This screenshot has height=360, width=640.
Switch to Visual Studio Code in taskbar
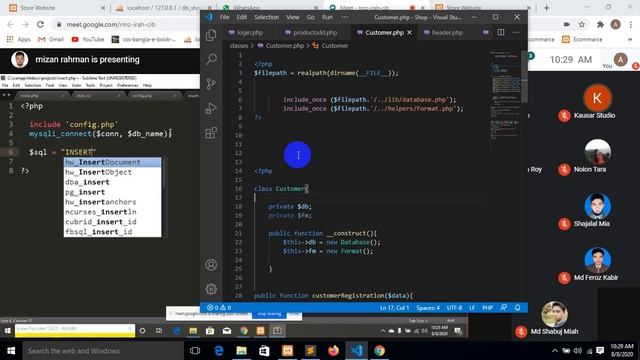click(x=356, y=351)
